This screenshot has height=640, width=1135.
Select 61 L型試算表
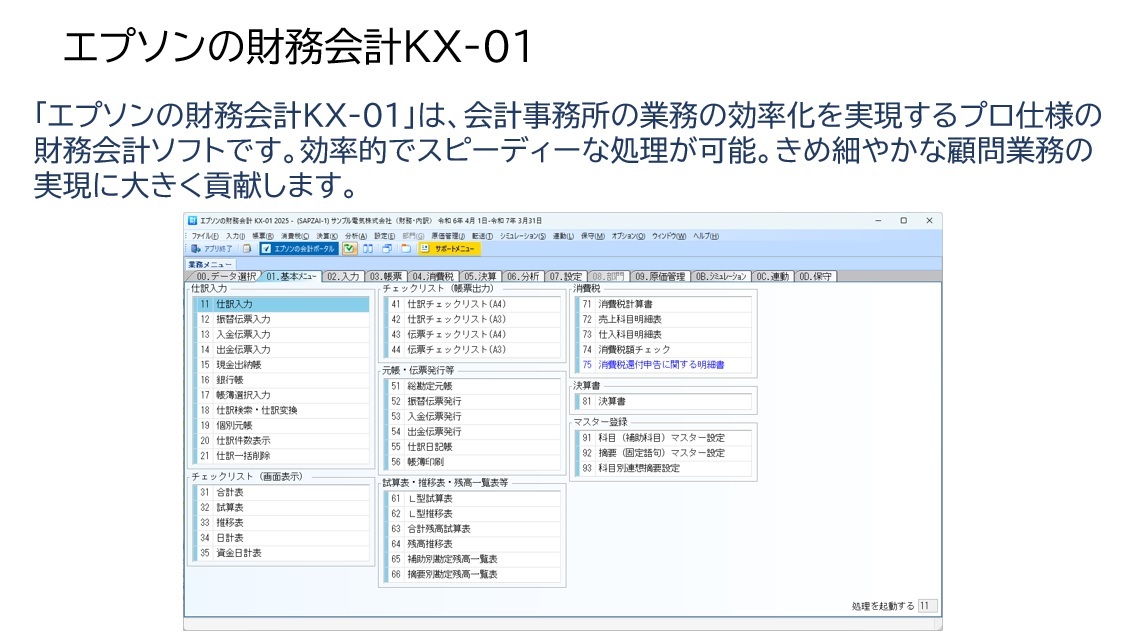point(473,499)
